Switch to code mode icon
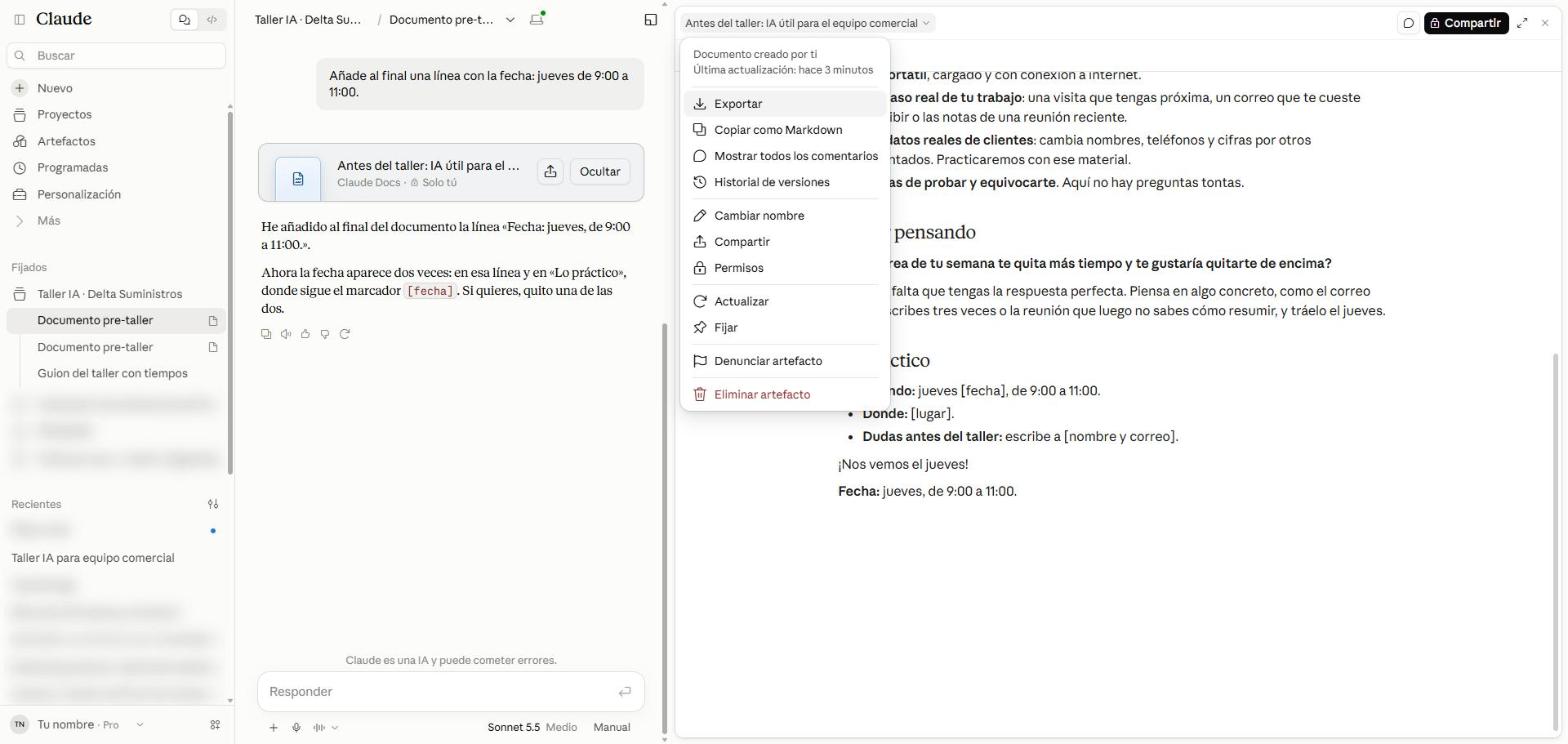This screenshot has width=1568, height=744. [x=212, y=19]
